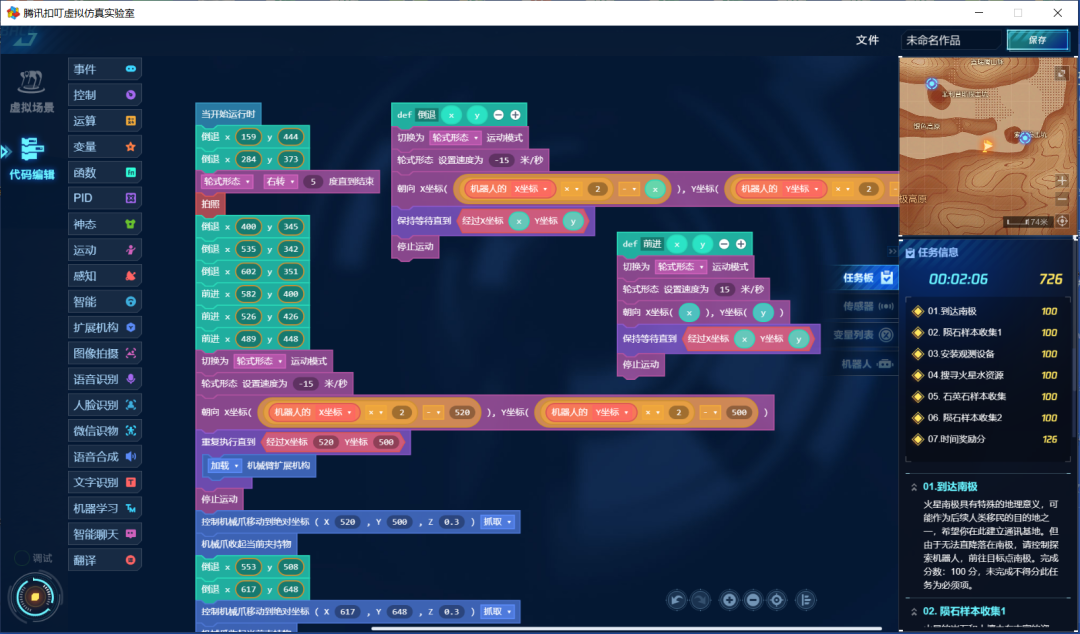
Task: Open the 事件 block category
Action: [x=105, y=69]
